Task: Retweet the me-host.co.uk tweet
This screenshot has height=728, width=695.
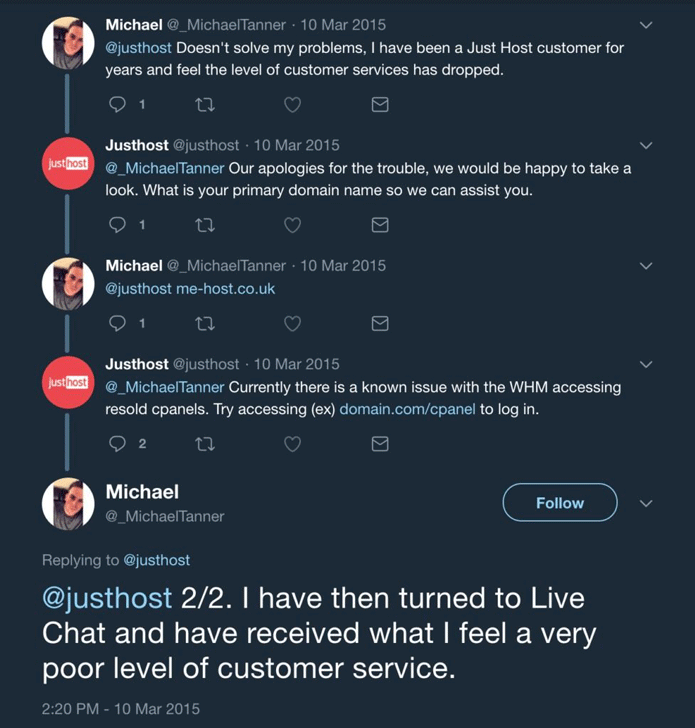Action: coord(204,323)
